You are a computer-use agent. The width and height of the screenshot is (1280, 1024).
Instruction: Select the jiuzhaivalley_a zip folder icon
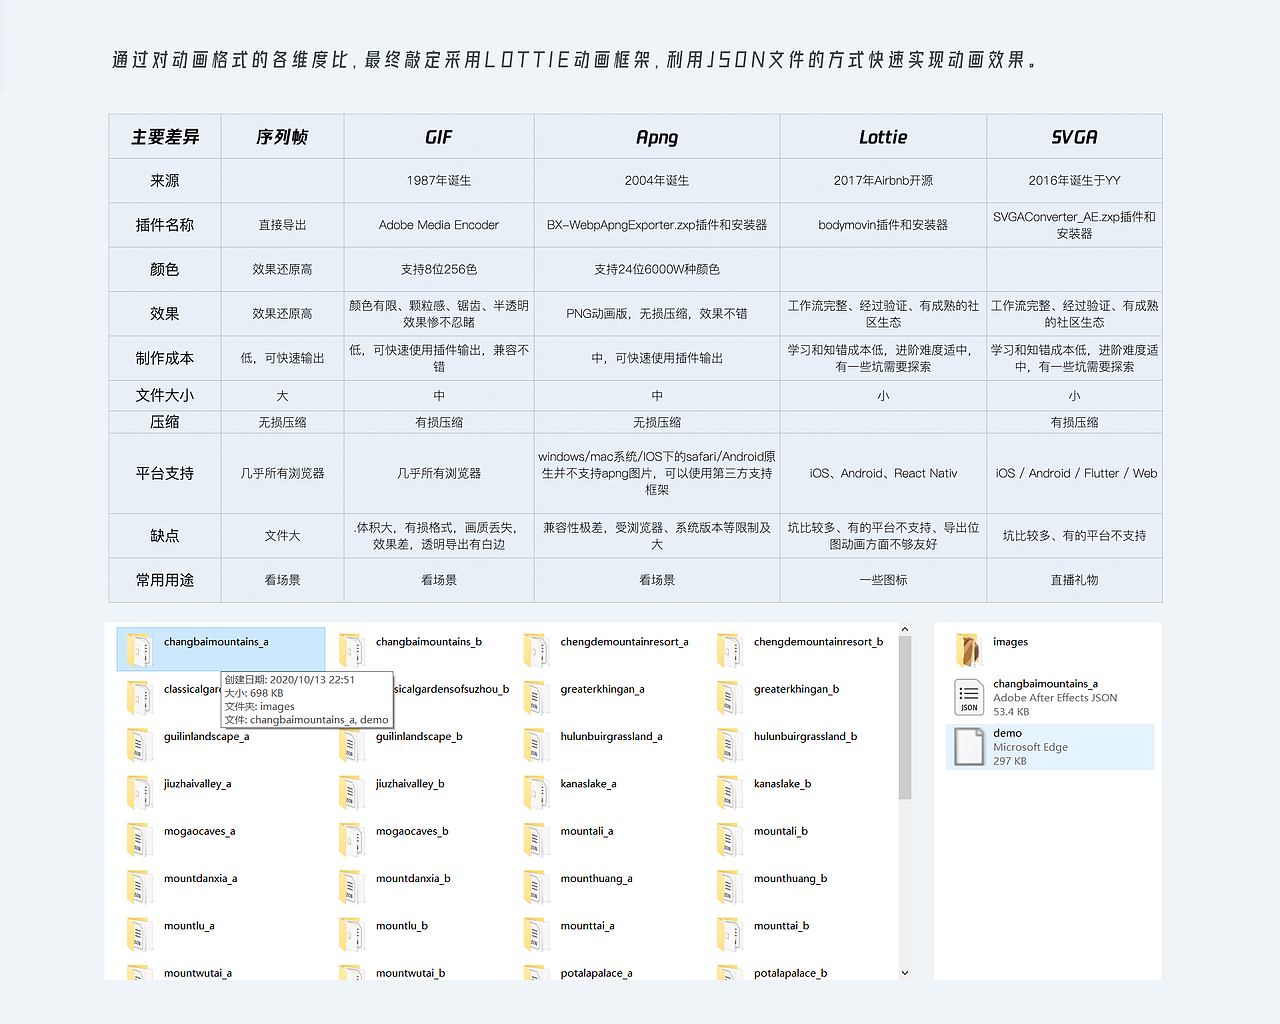140,792
